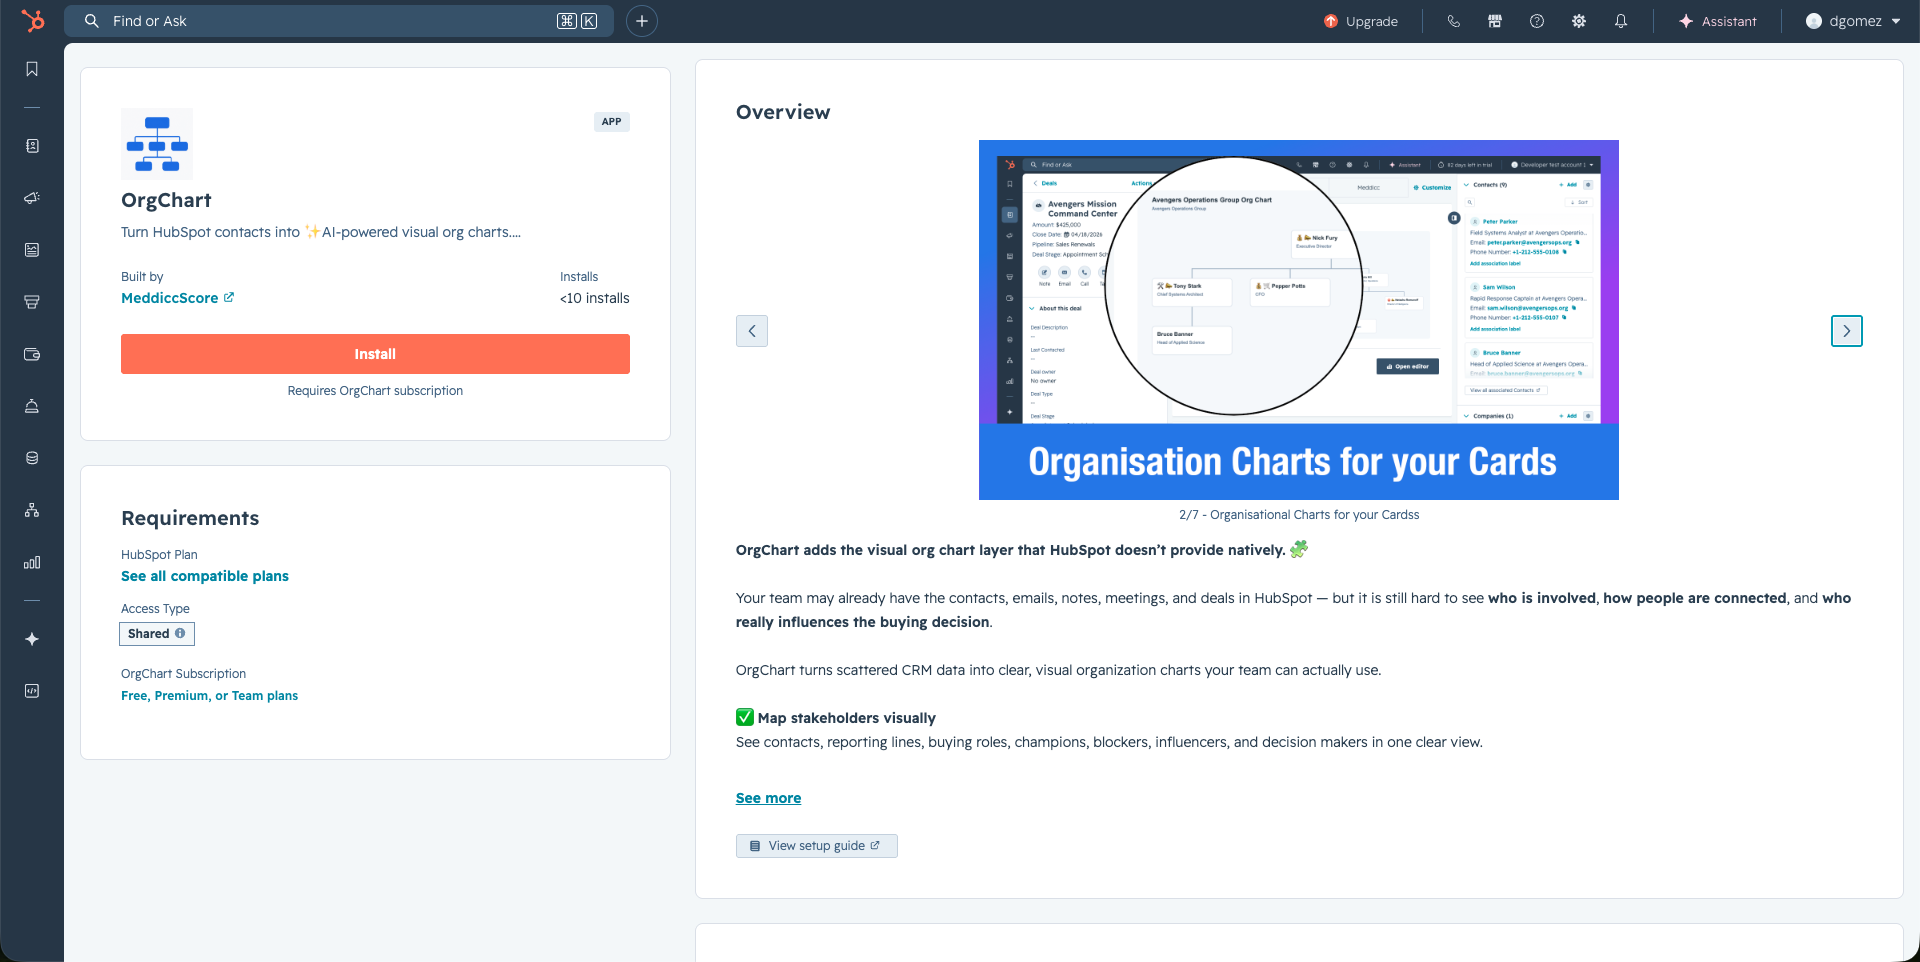Open the See all compatible plans link

point(205,576)
